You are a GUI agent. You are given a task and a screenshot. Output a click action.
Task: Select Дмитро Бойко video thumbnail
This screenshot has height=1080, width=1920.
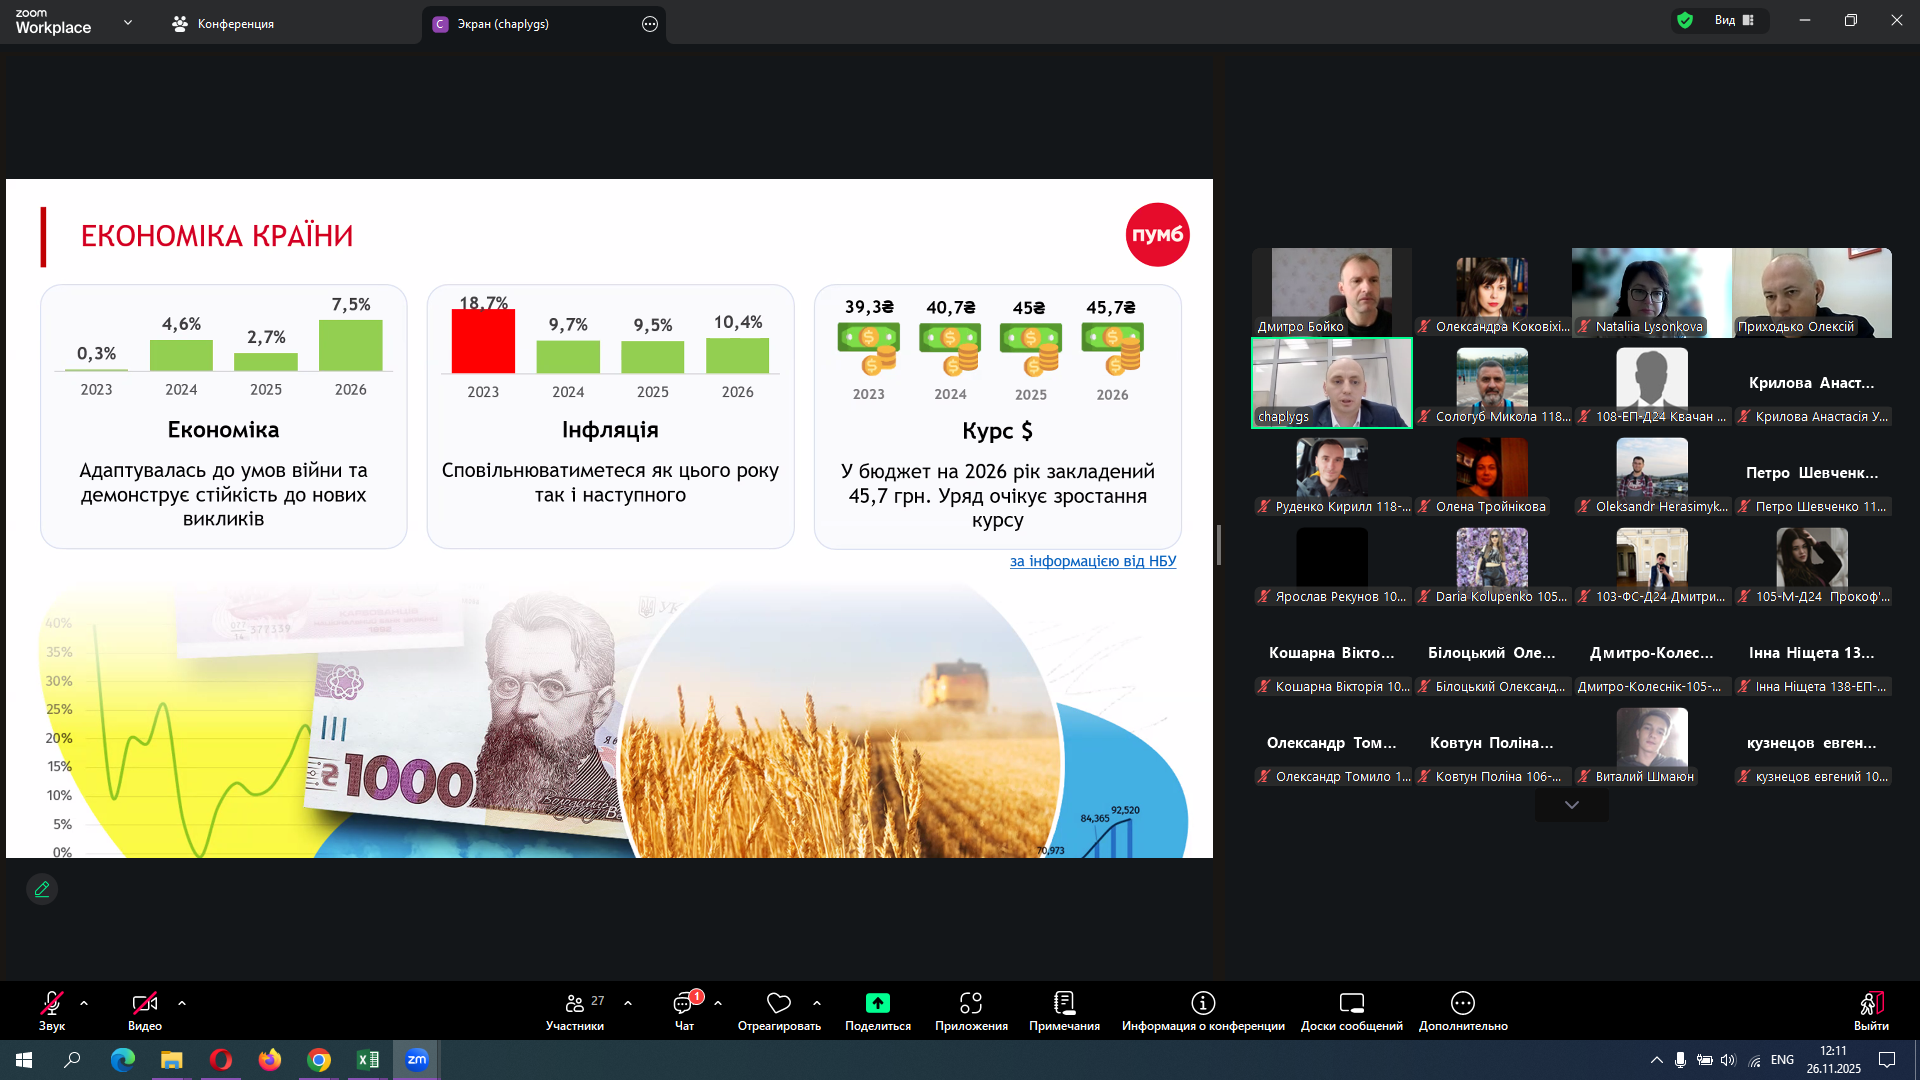pyautogui.click(x=1331, y=292)
